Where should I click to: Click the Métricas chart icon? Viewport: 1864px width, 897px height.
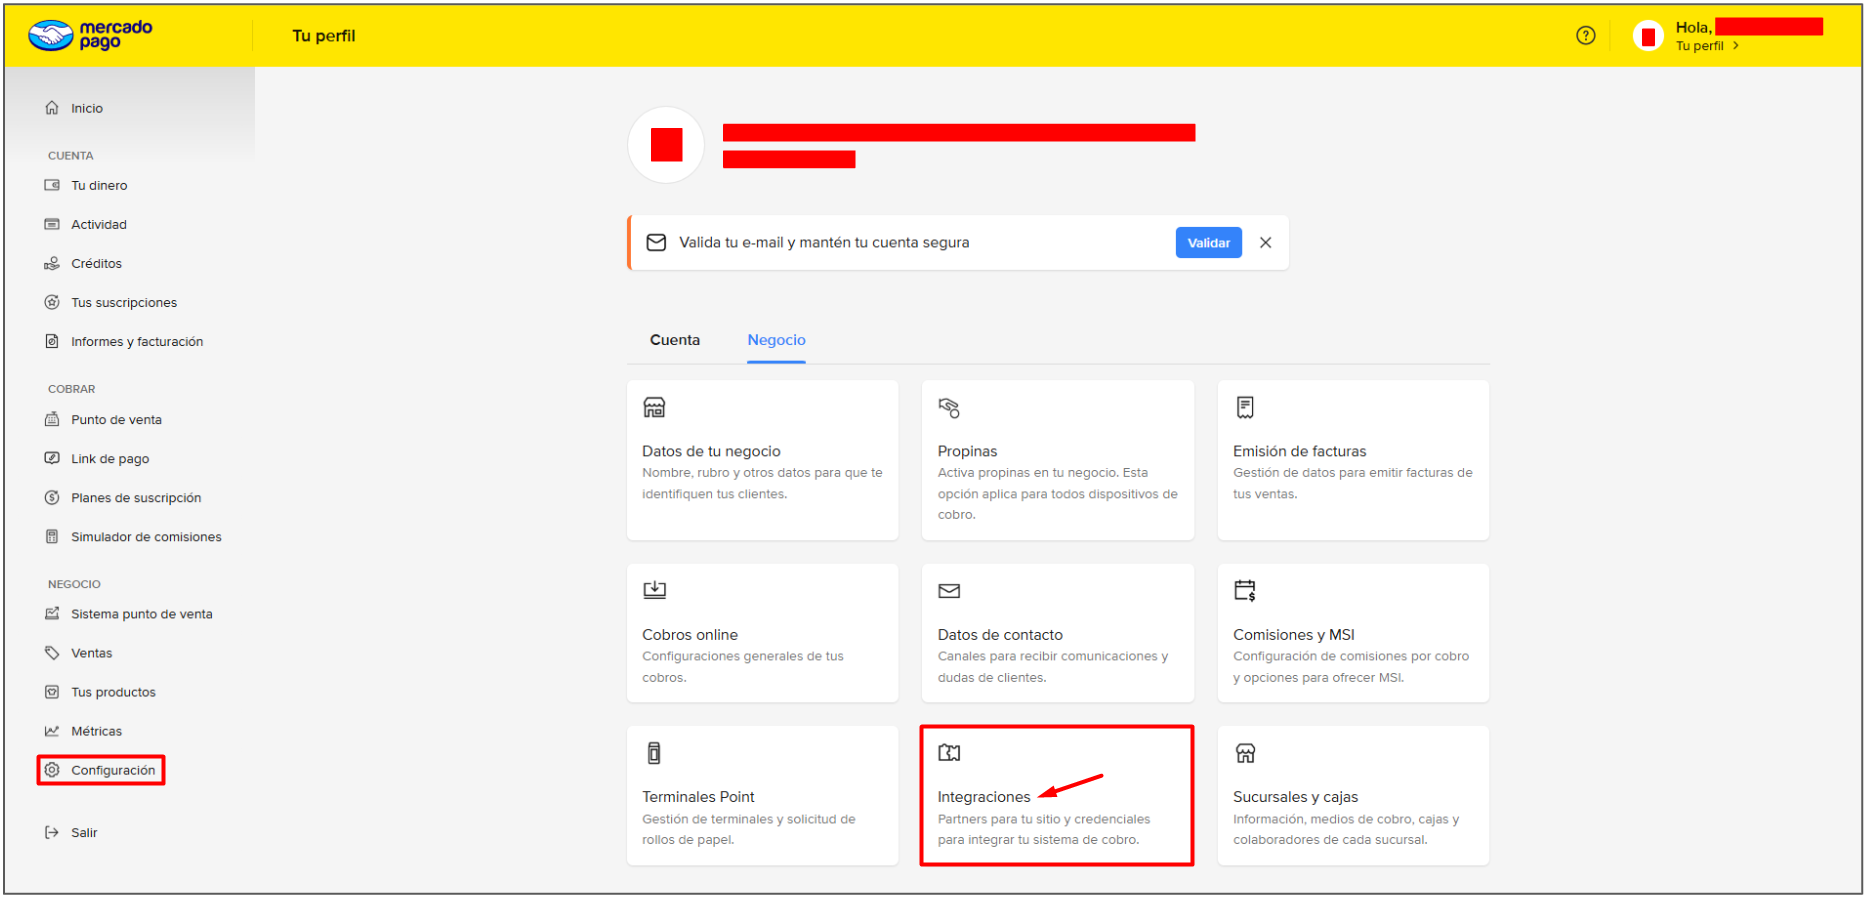point(52,730)
